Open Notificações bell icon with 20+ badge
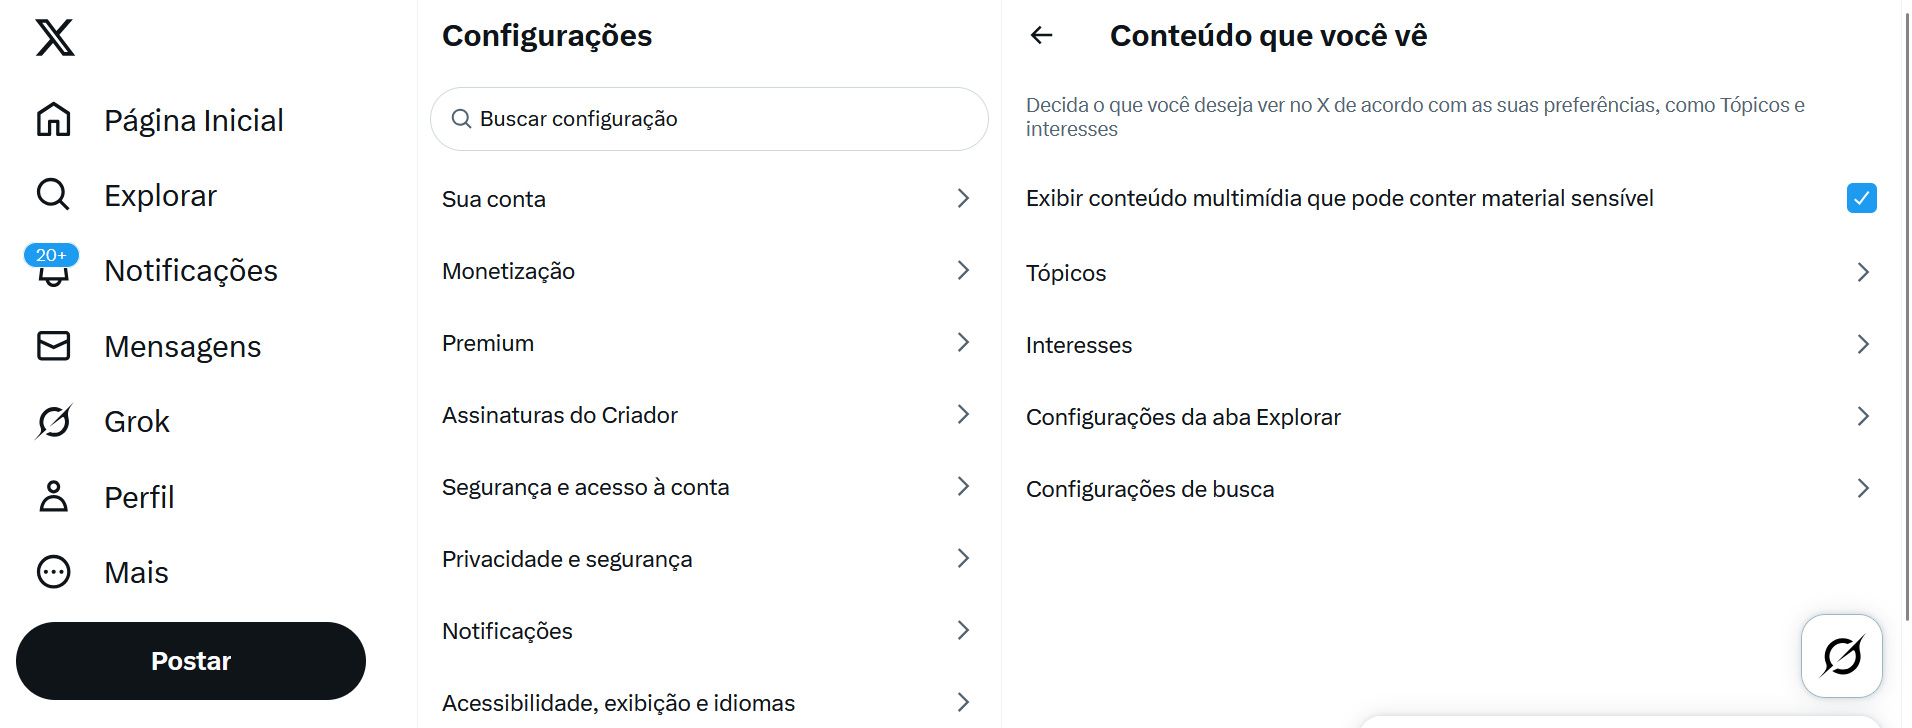 53,270
